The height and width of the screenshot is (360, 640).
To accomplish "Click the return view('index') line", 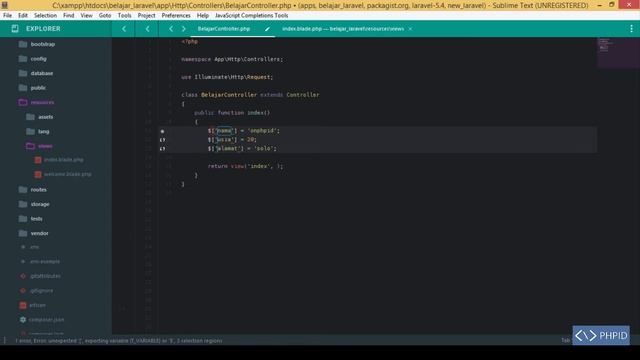I will point(245,166).
